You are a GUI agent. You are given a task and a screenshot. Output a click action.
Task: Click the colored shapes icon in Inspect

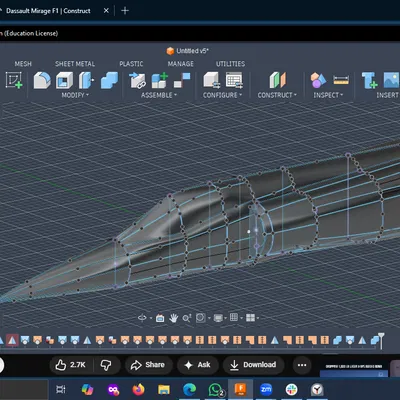318,80
